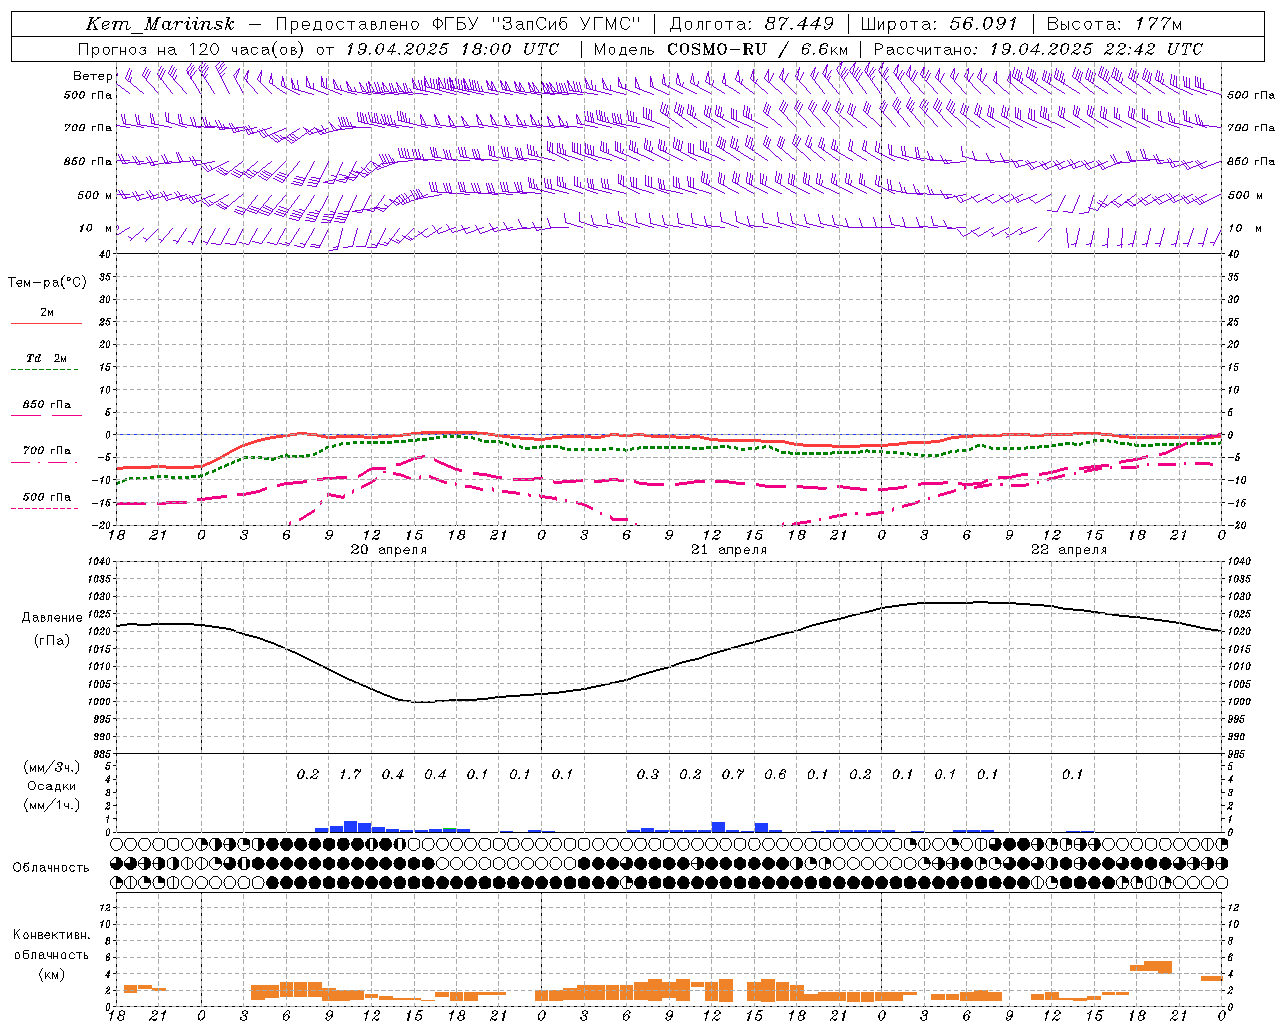The width and height of the screenshot is (1280, 1024).
Task: Click the '21 апреля' date label
Action: 729,550
